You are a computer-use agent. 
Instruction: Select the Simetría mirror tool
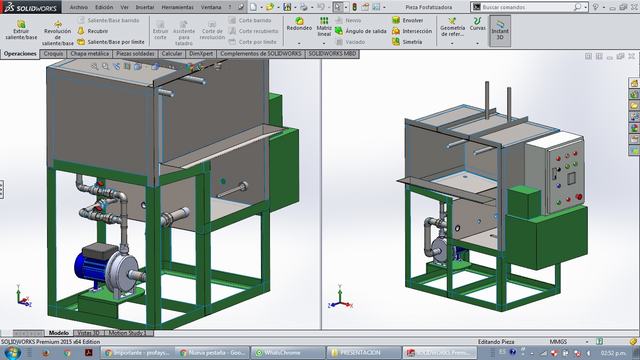coord(407,42)
